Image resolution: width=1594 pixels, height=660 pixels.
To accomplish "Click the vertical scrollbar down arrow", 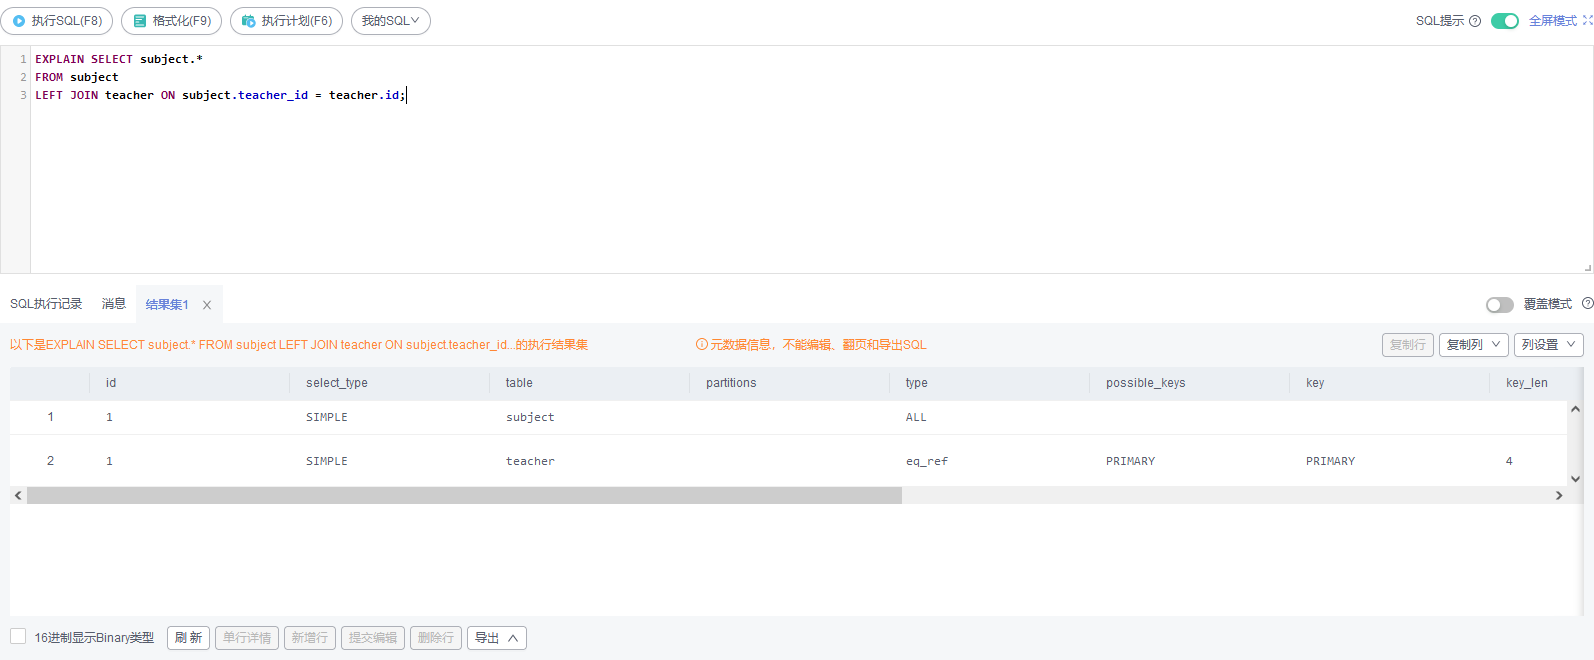I will coord(1575,479).
